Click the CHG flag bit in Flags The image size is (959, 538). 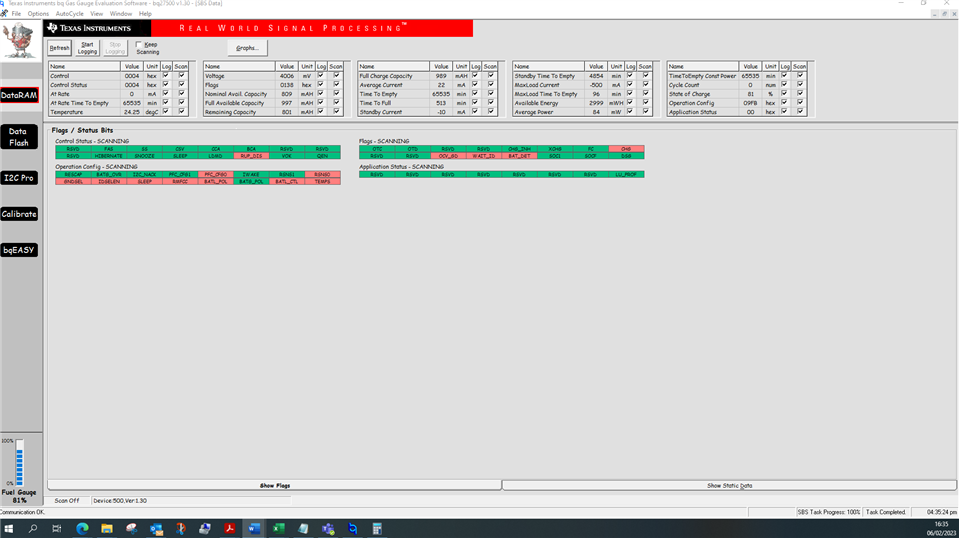[626, 149]
